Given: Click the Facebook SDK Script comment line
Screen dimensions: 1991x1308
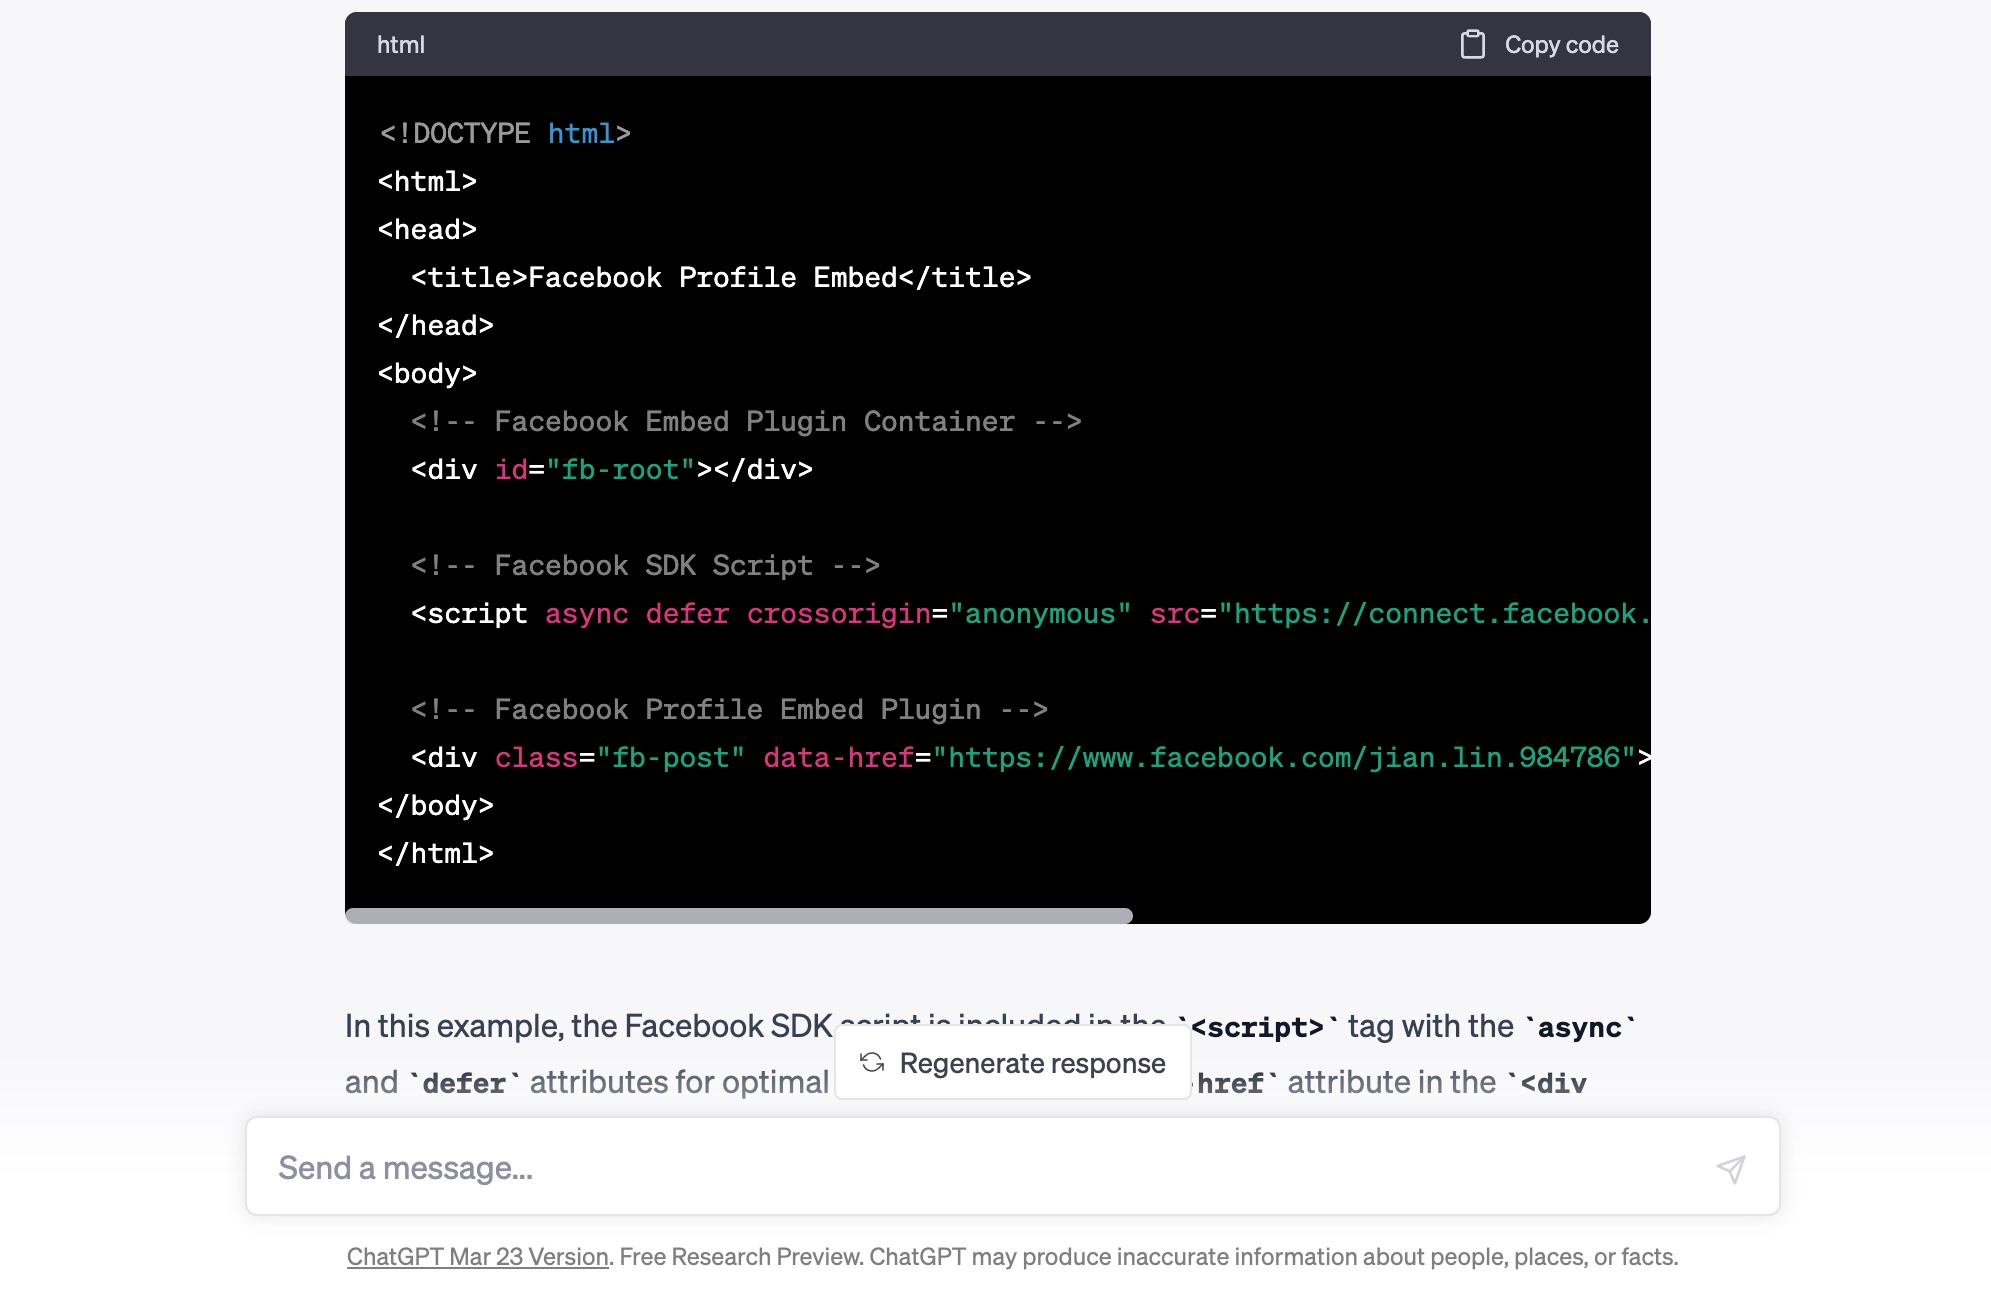Looking at the screenshot, I should [x=645, y=566].
